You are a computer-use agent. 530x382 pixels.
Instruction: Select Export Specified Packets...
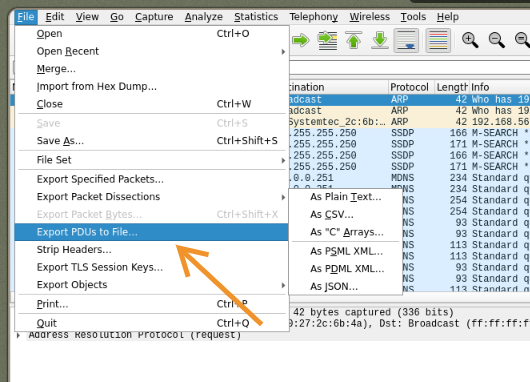[152, 179]
